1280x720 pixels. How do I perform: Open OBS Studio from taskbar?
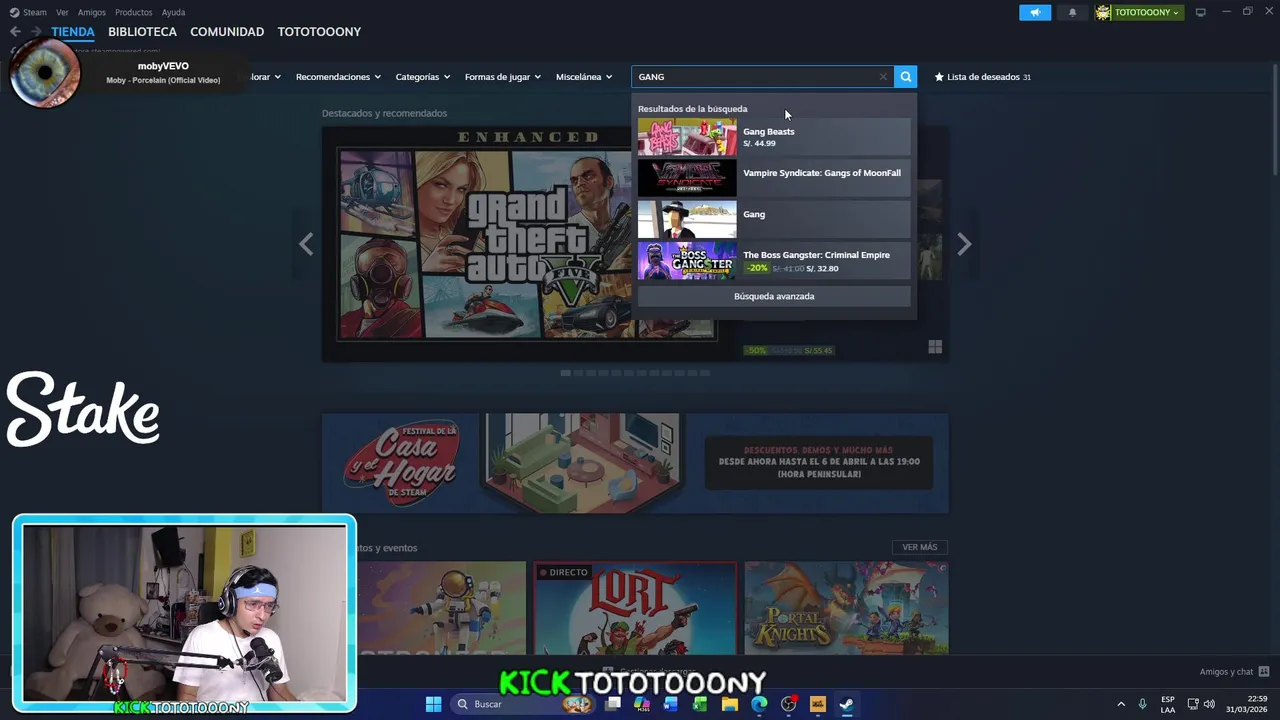pyautogui.click(x=788, y=704)
